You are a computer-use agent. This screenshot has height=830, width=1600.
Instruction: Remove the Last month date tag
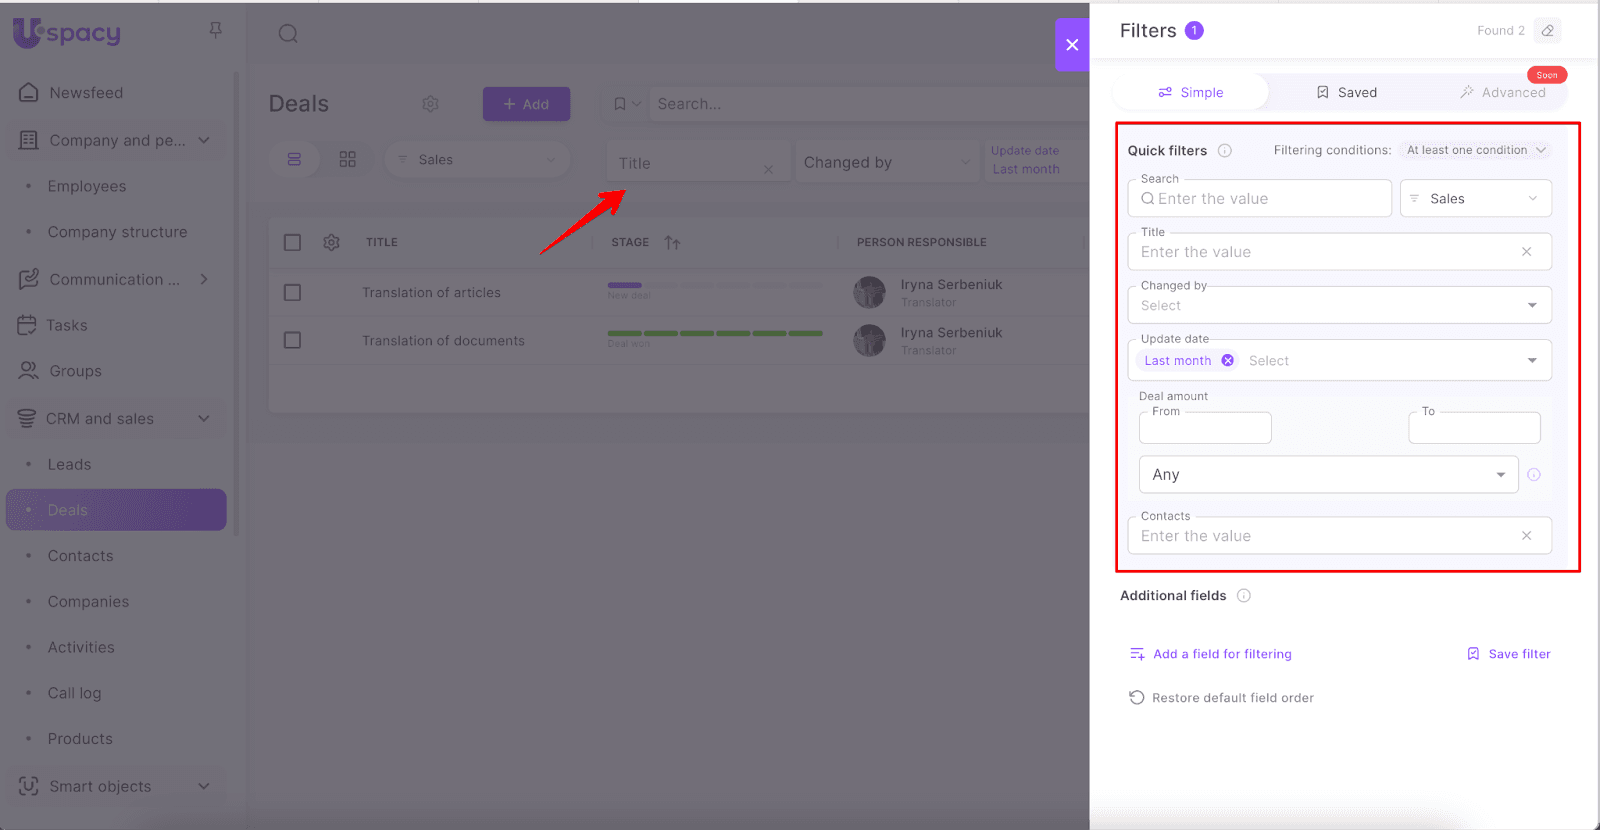[1228, 361]
